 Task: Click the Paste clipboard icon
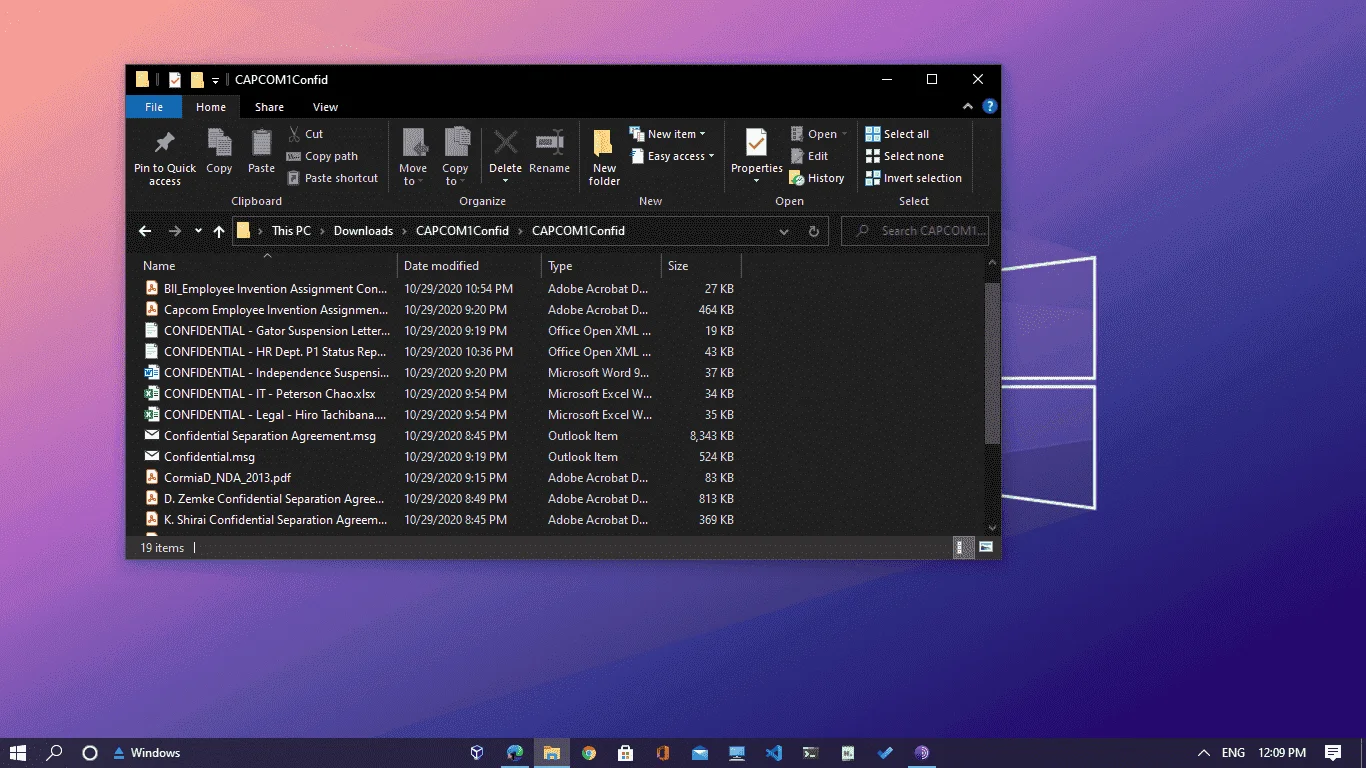point(261,142)
